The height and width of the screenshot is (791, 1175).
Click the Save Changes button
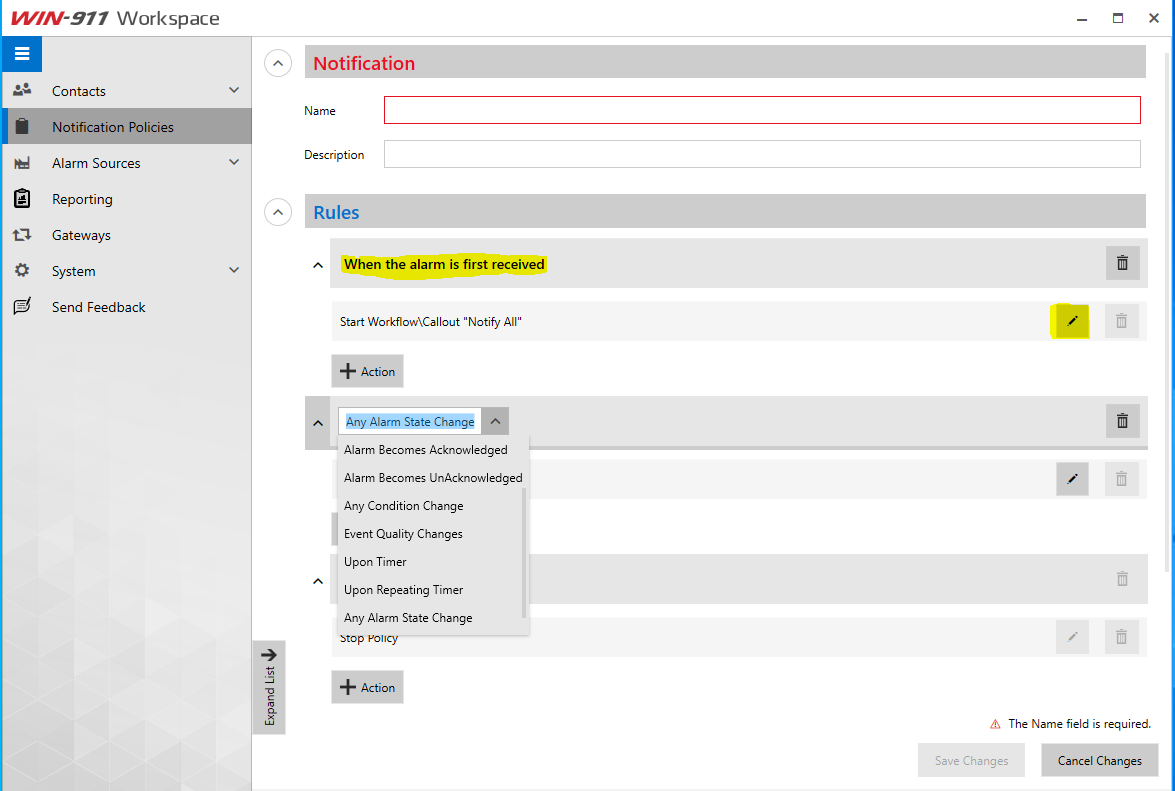[971, 760]
